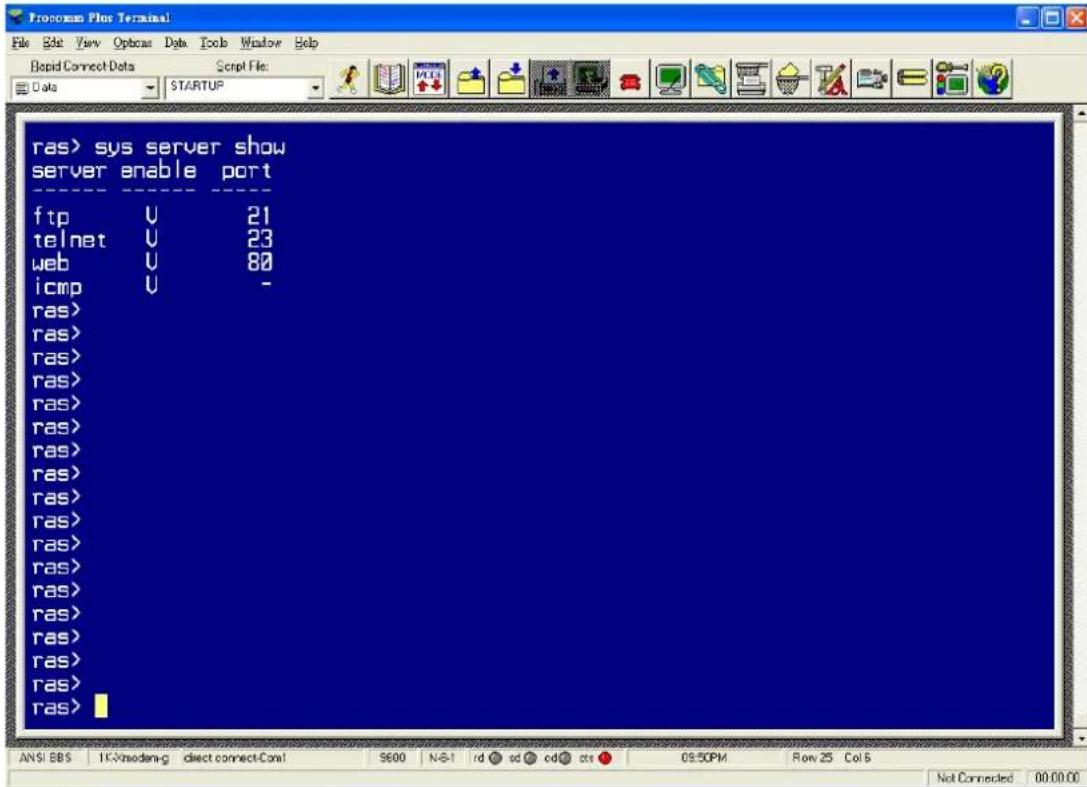Click the 'server enable port' header line
1087x787 pixels.
[152, 171]
